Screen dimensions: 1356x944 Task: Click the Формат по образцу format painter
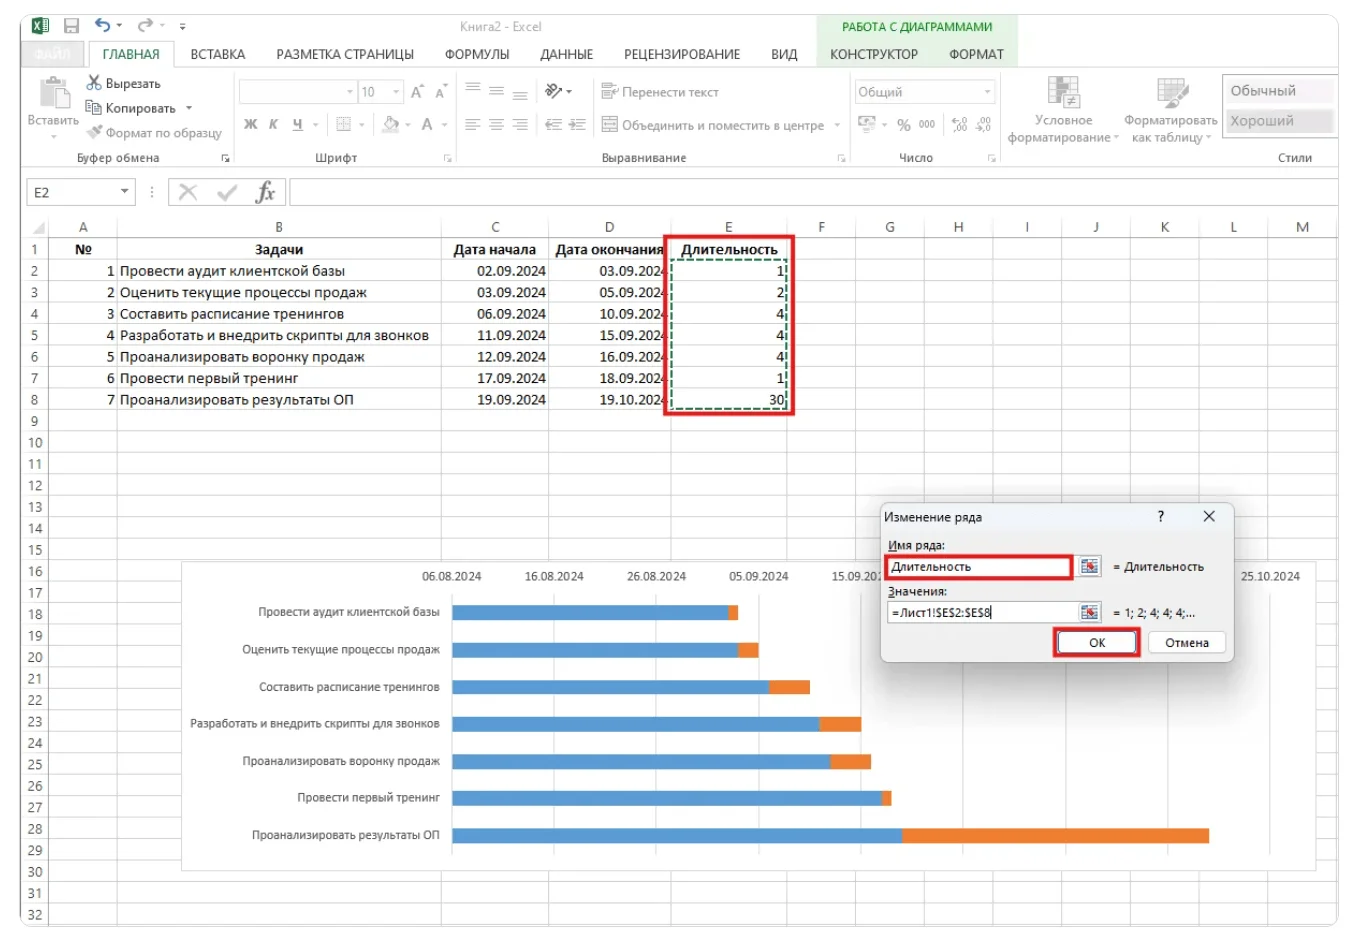point(154,133)
